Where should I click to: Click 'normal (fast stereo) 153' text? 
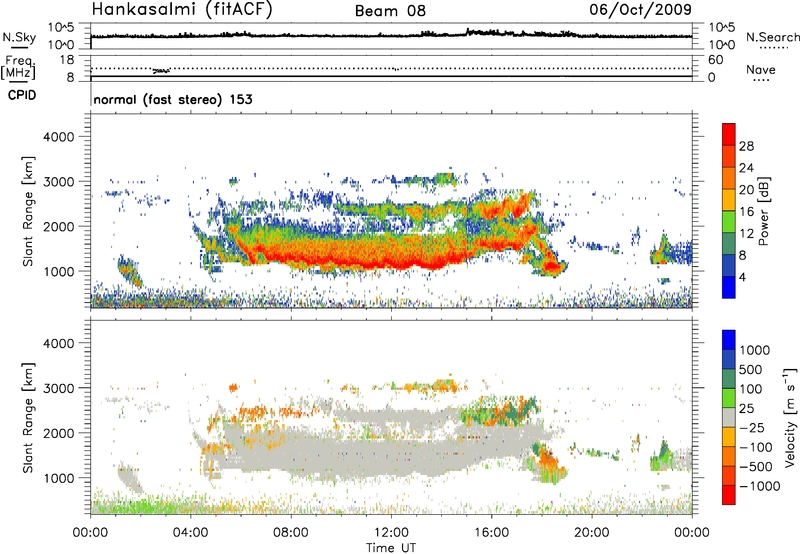pos(173,99)
